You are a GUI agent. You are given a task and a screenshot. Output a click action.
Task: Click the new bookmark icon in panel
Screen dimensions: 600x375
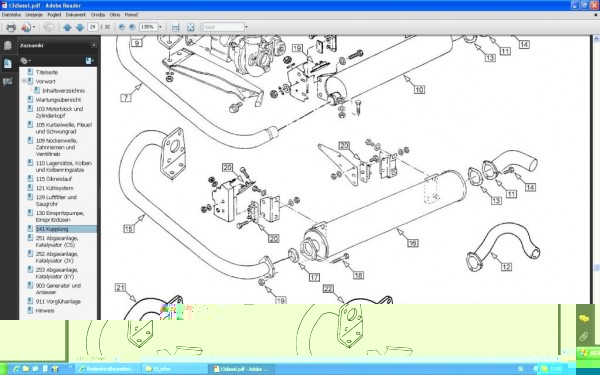click(90, 60)
